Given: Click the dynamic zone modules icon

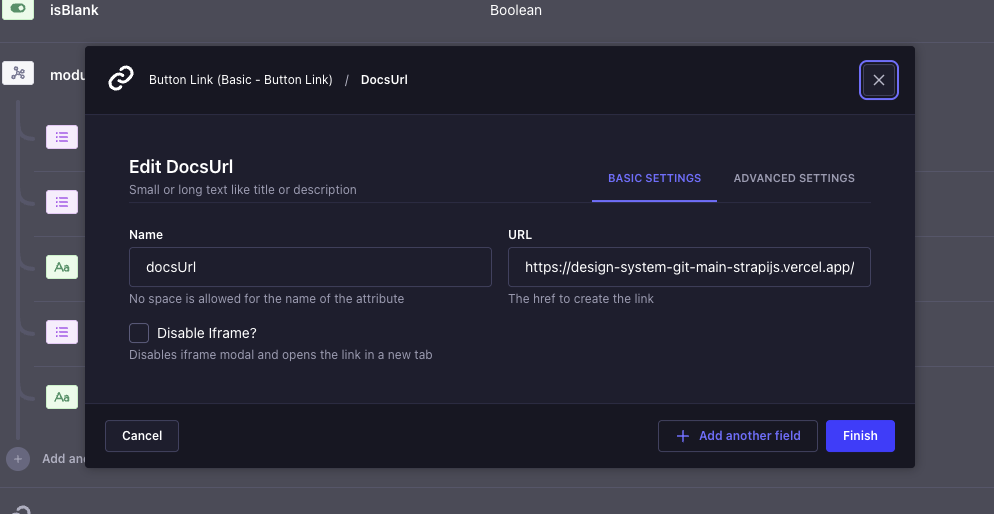Looking at the screenshot, I should click(18, 73).
